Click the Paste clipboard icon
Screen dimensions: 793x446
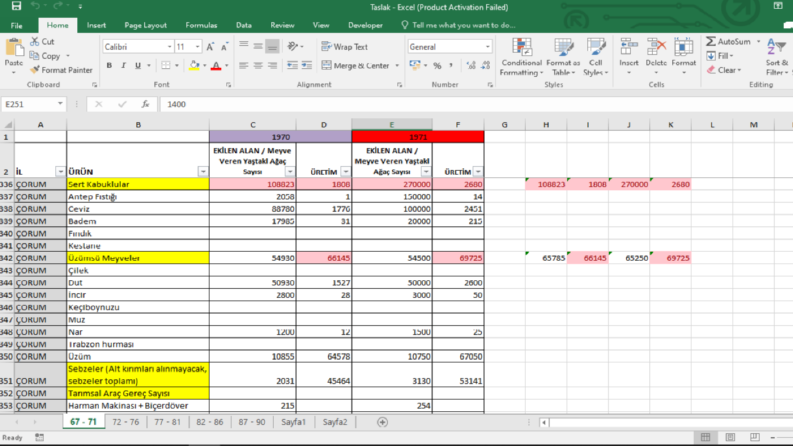[x=14, y=49]
